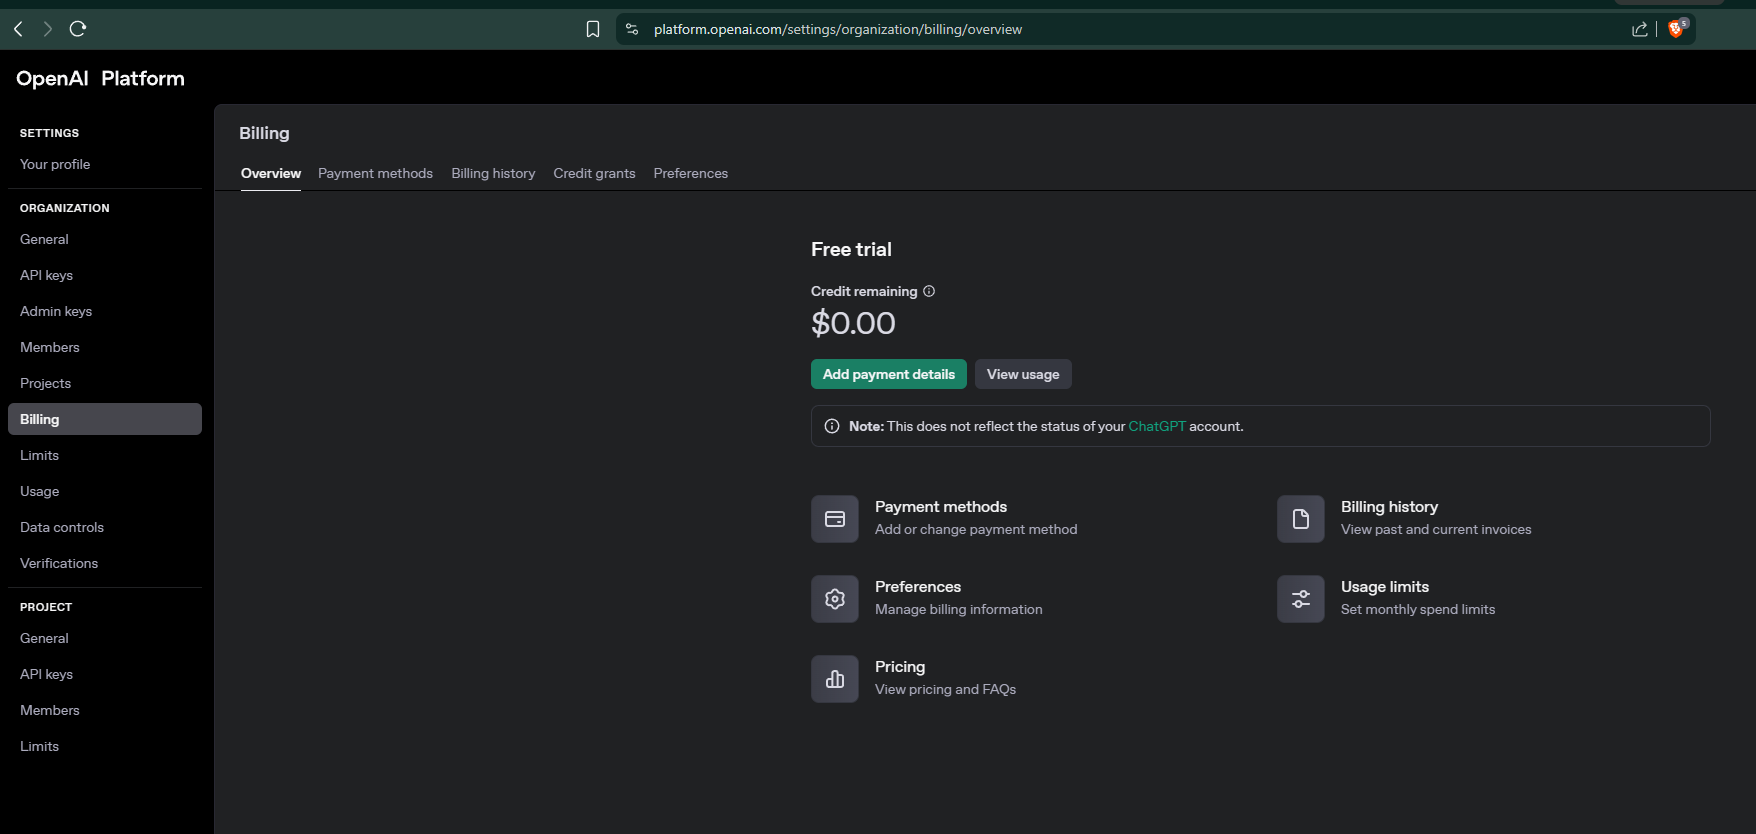
Task: Click the Billing history document icon
Action: click(x=1301, y=519)
